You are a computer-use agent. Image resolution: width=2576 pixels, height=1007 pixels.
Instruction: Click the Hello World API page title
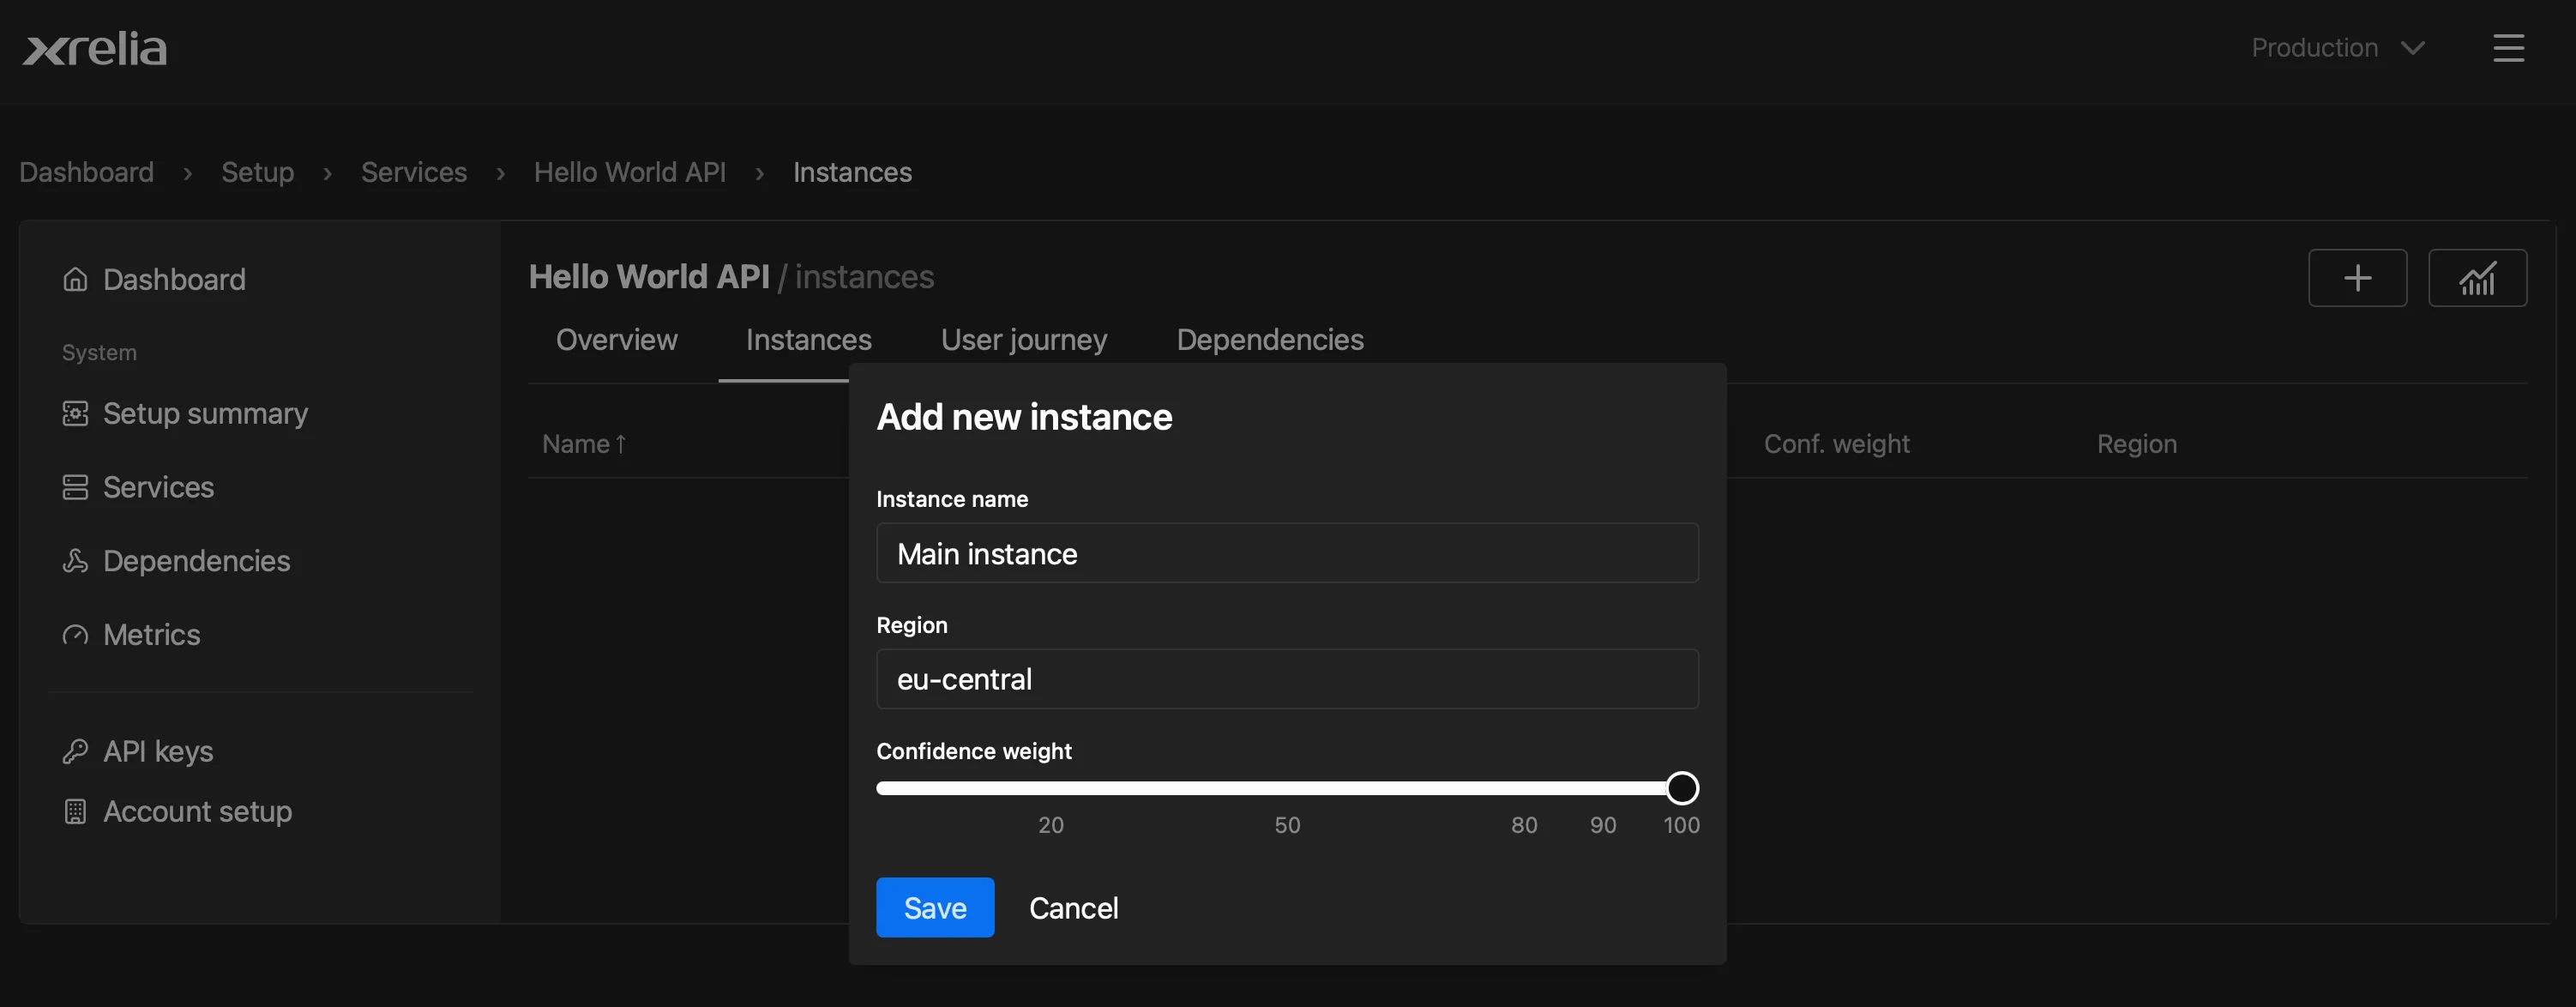pyautogui.click(x=649, y=276)
